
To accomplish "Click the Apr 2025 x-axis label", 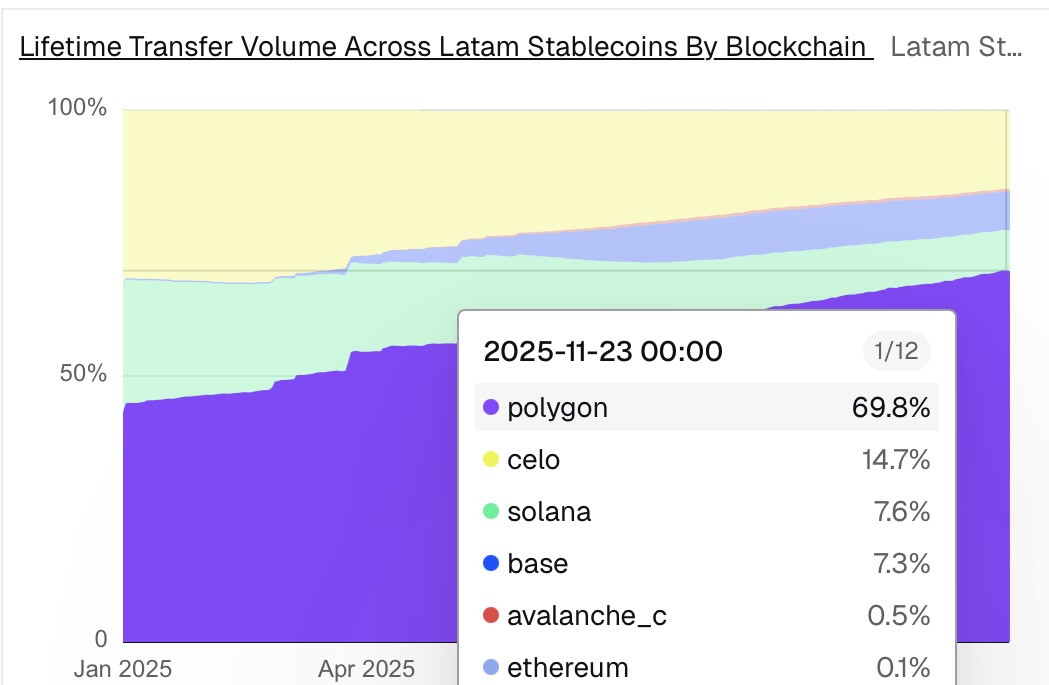I will (x=367, y=668).
